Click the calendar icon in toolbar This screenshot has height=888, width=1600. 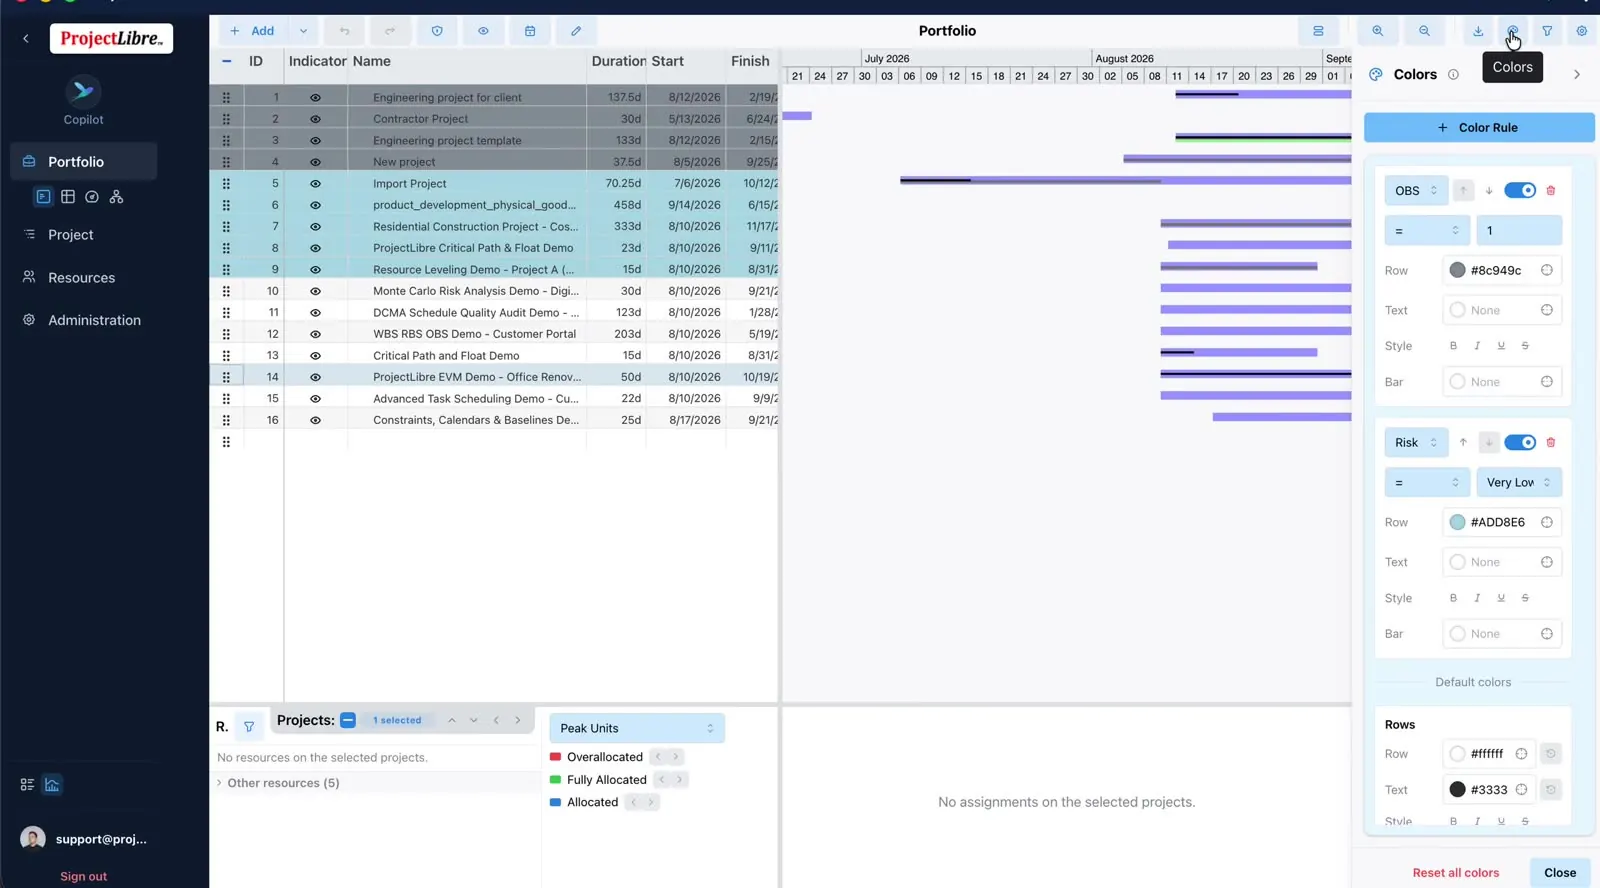[x=530, y=31]
